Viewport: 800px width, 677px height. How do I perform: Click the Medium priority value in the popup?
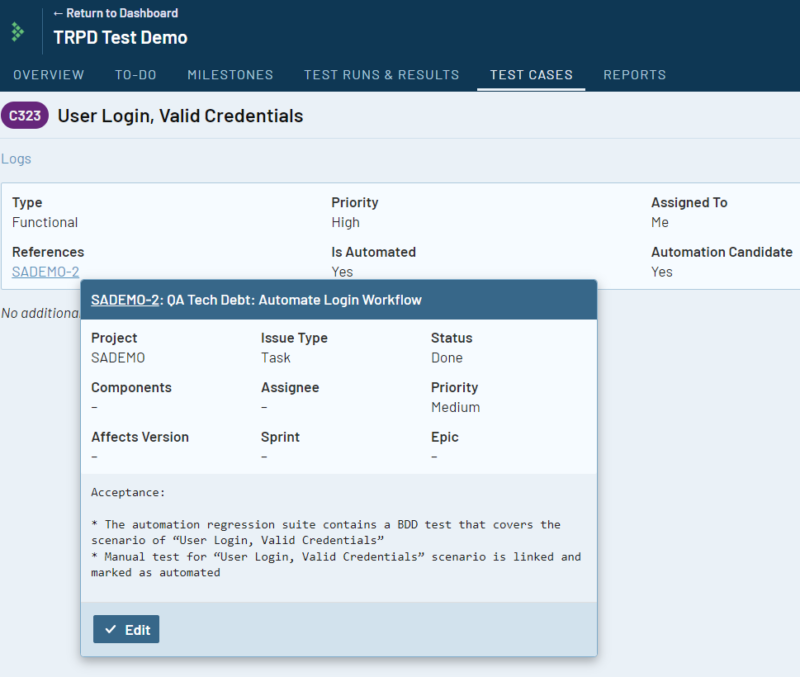455,408
